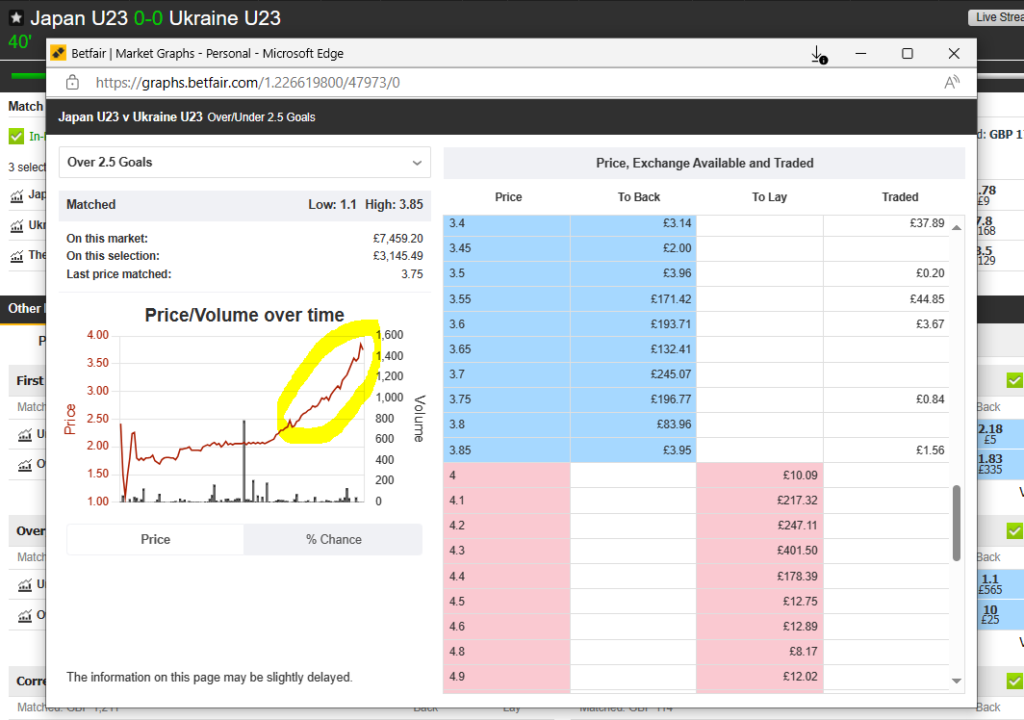The width and height of the screenshot is (1024, 720).
Task: Click the favourite star beside Japan U23
Action: pyautogui.click(x=15, y=18)
